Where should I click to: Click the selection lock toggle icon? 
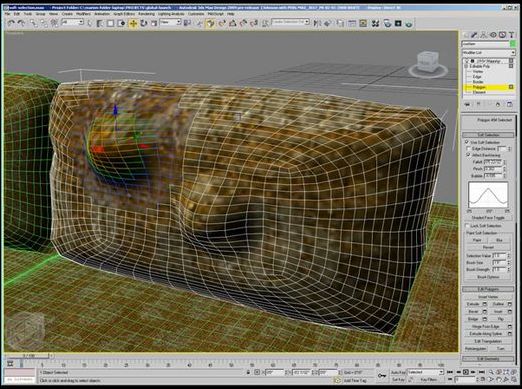248,372
